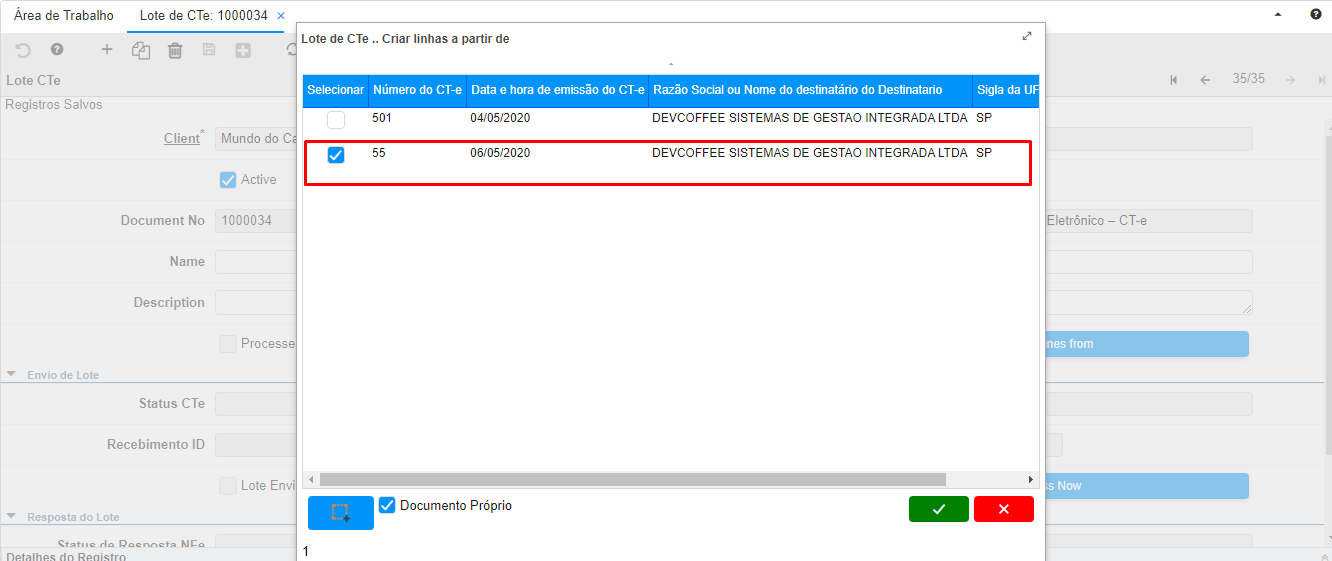Click the Name input field
1332x561 pixels.
pyautogui.click(x=256, y=261)
